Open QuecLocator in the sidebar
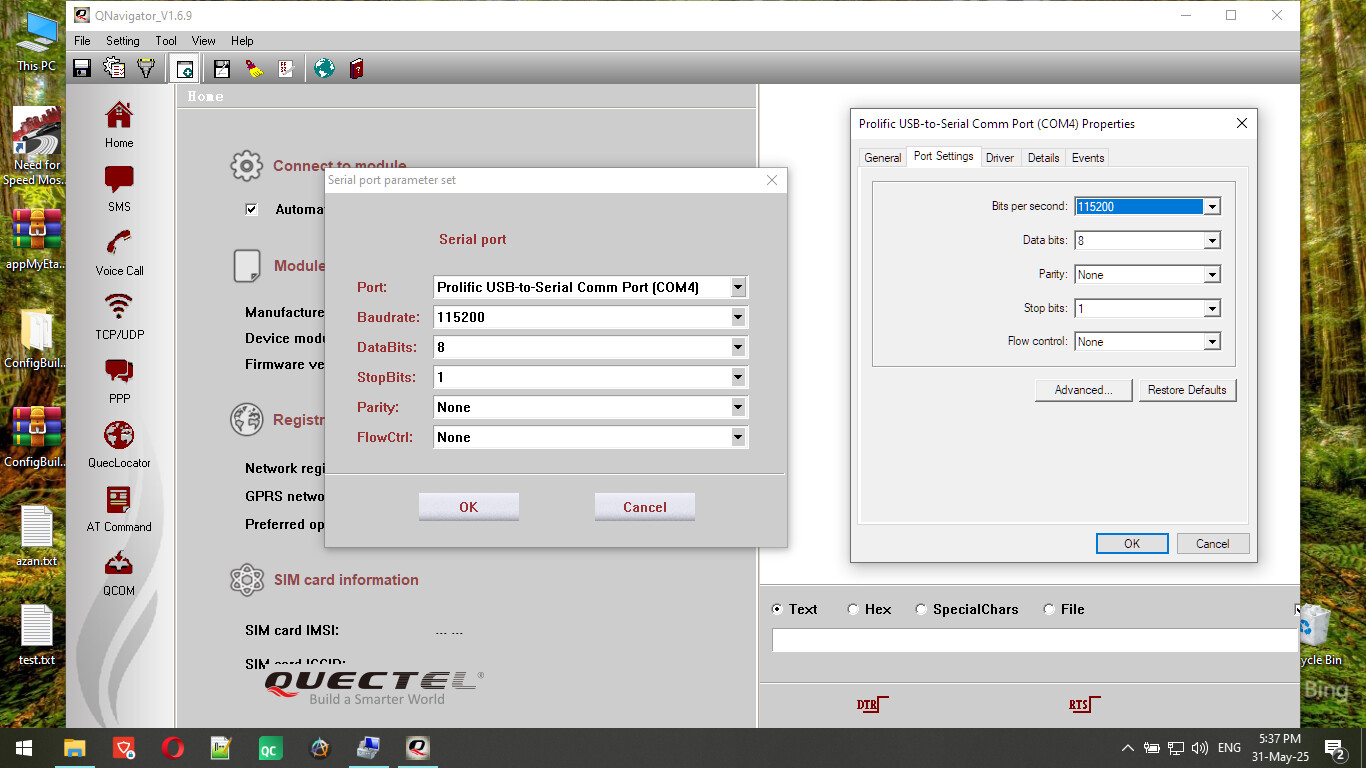Image resolution: width=1366 pixels, height=768 pixels. pyautogui.click(x=119, y=445)
